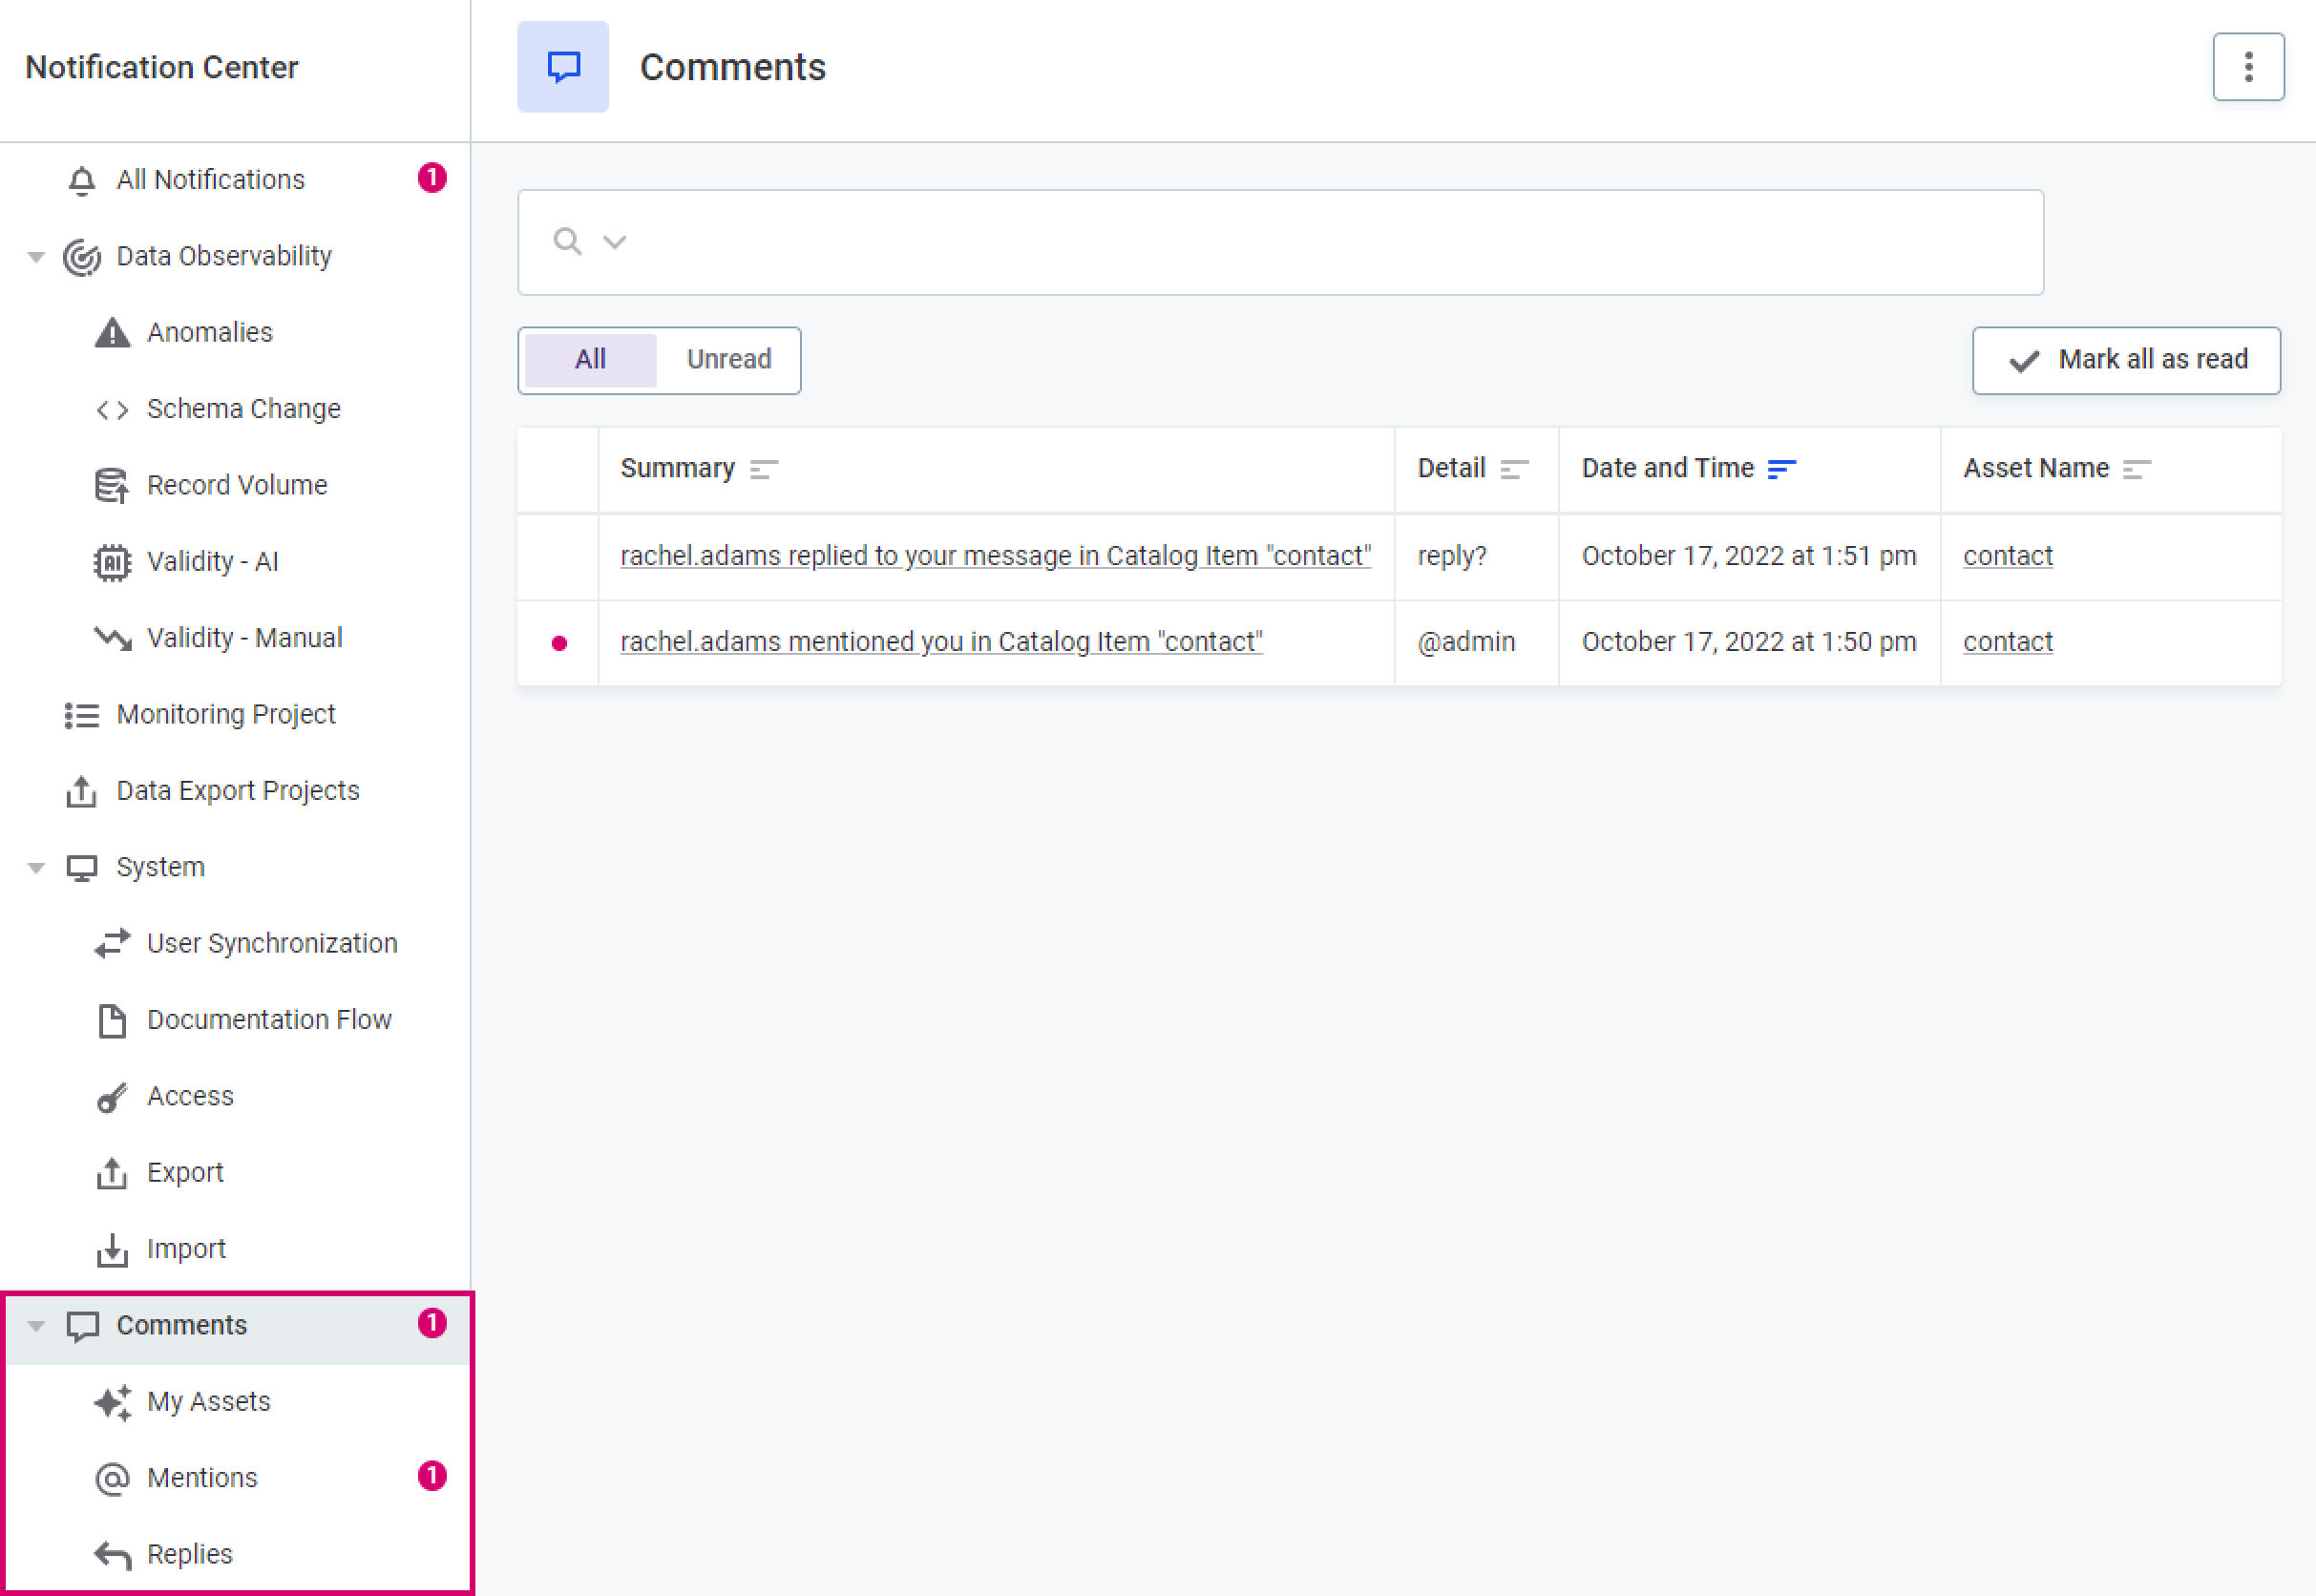Viewport: 2316px width, 1596px height.
Task: Go to Monitoring Project notifications
Action: pos(225,714)
